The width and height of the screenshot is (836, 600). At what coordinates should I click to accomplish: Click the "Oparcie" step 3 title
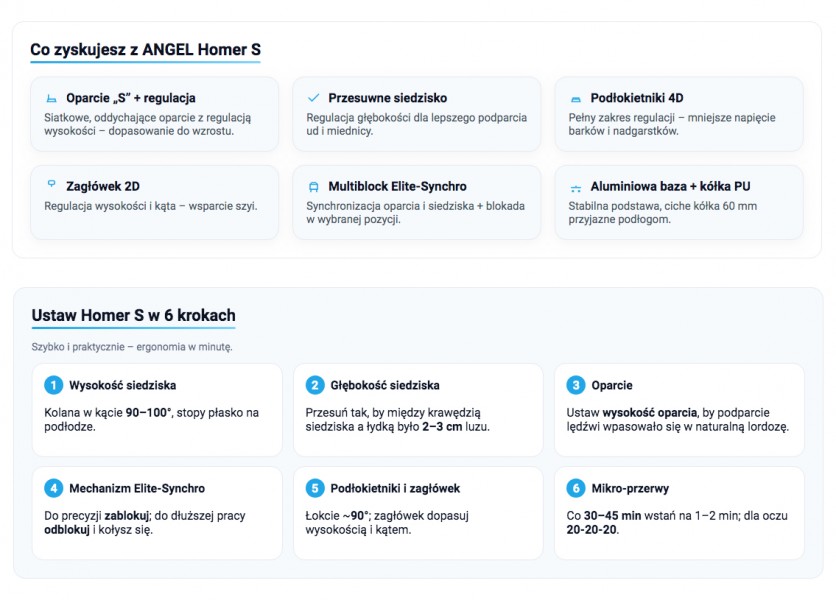(x=612, y=385)
